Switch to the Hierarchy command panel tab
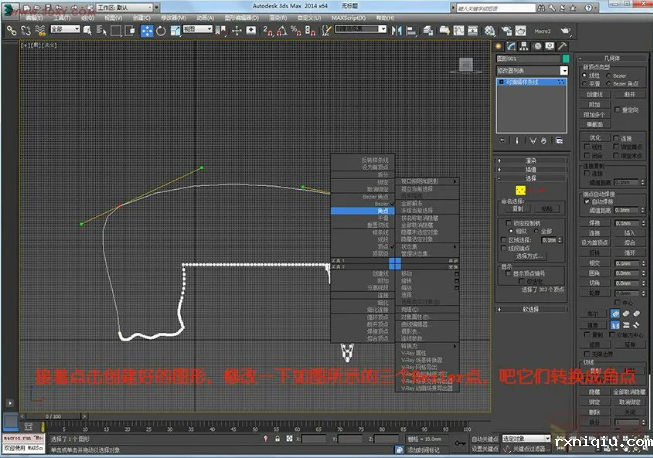The height and width of the screenshot is (458, 653). pos(524,46)
